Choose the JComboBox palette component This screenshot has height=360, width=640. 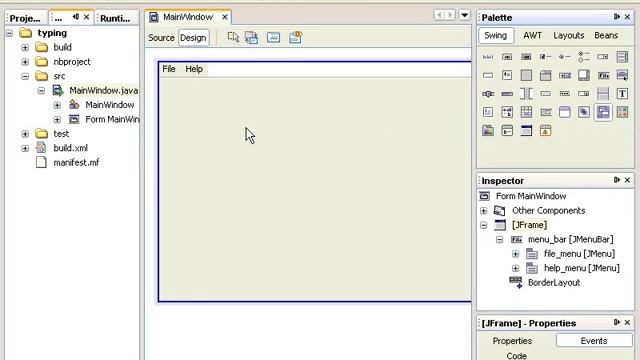[603, 57]
